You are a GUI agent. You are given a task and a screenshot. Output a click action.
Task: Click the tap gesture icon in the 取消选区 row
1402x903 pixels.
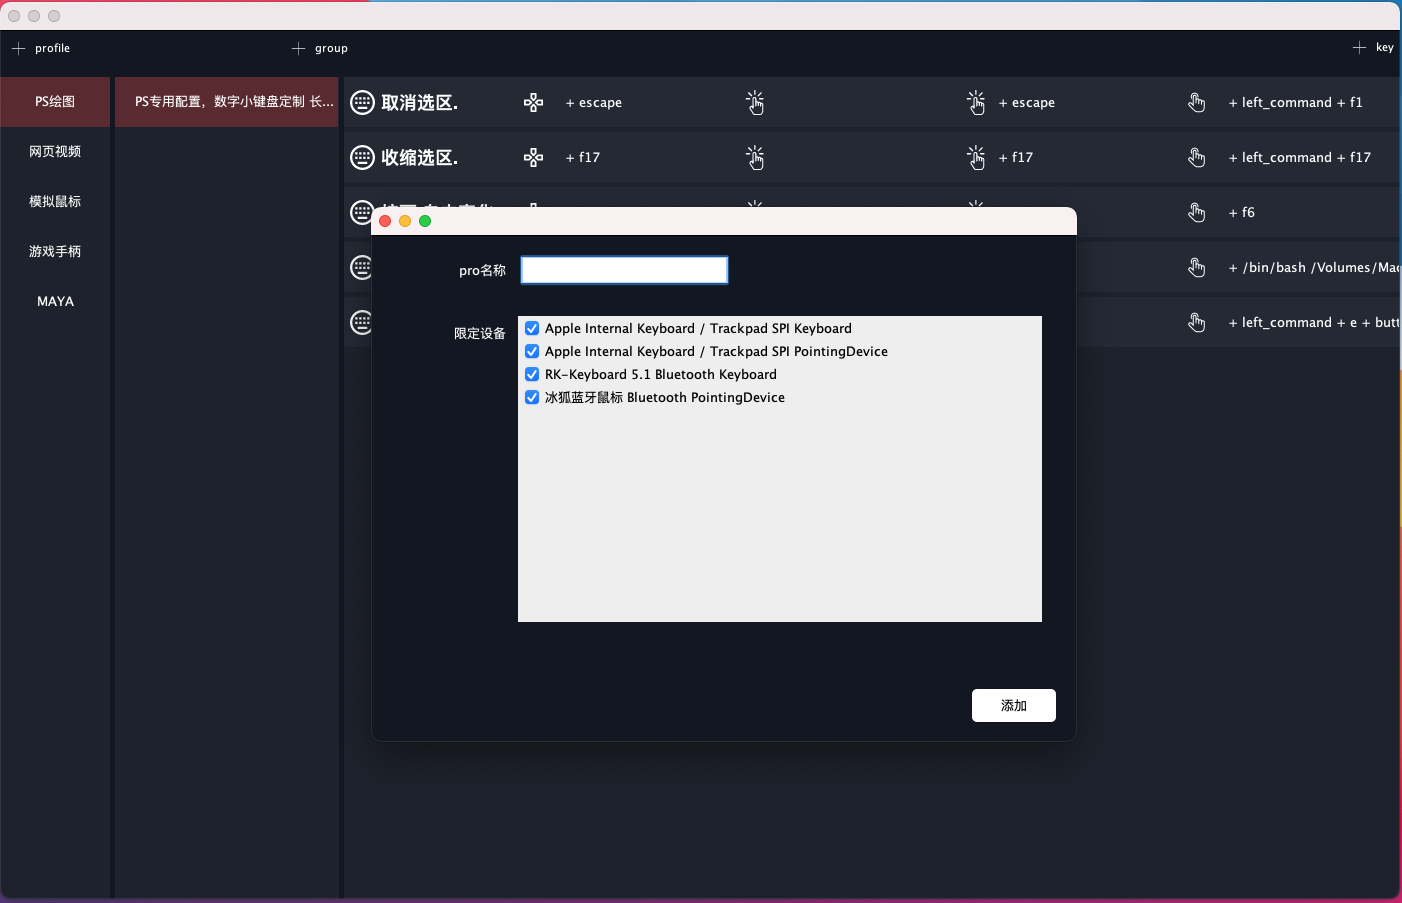coord(756,102)
